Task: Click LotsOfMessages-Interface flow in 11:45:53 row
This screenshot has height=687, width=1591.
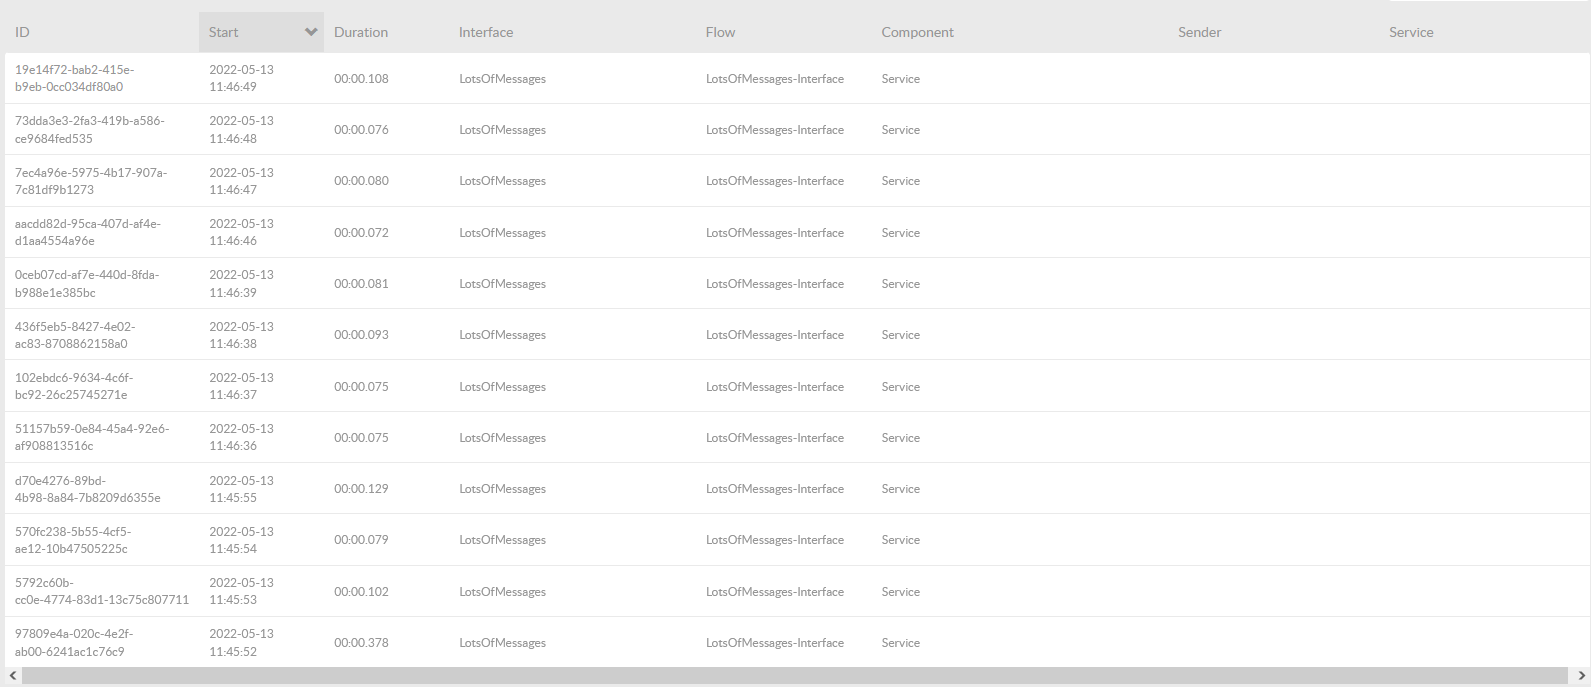Action: pyautogui.click(x=774, y=592)
